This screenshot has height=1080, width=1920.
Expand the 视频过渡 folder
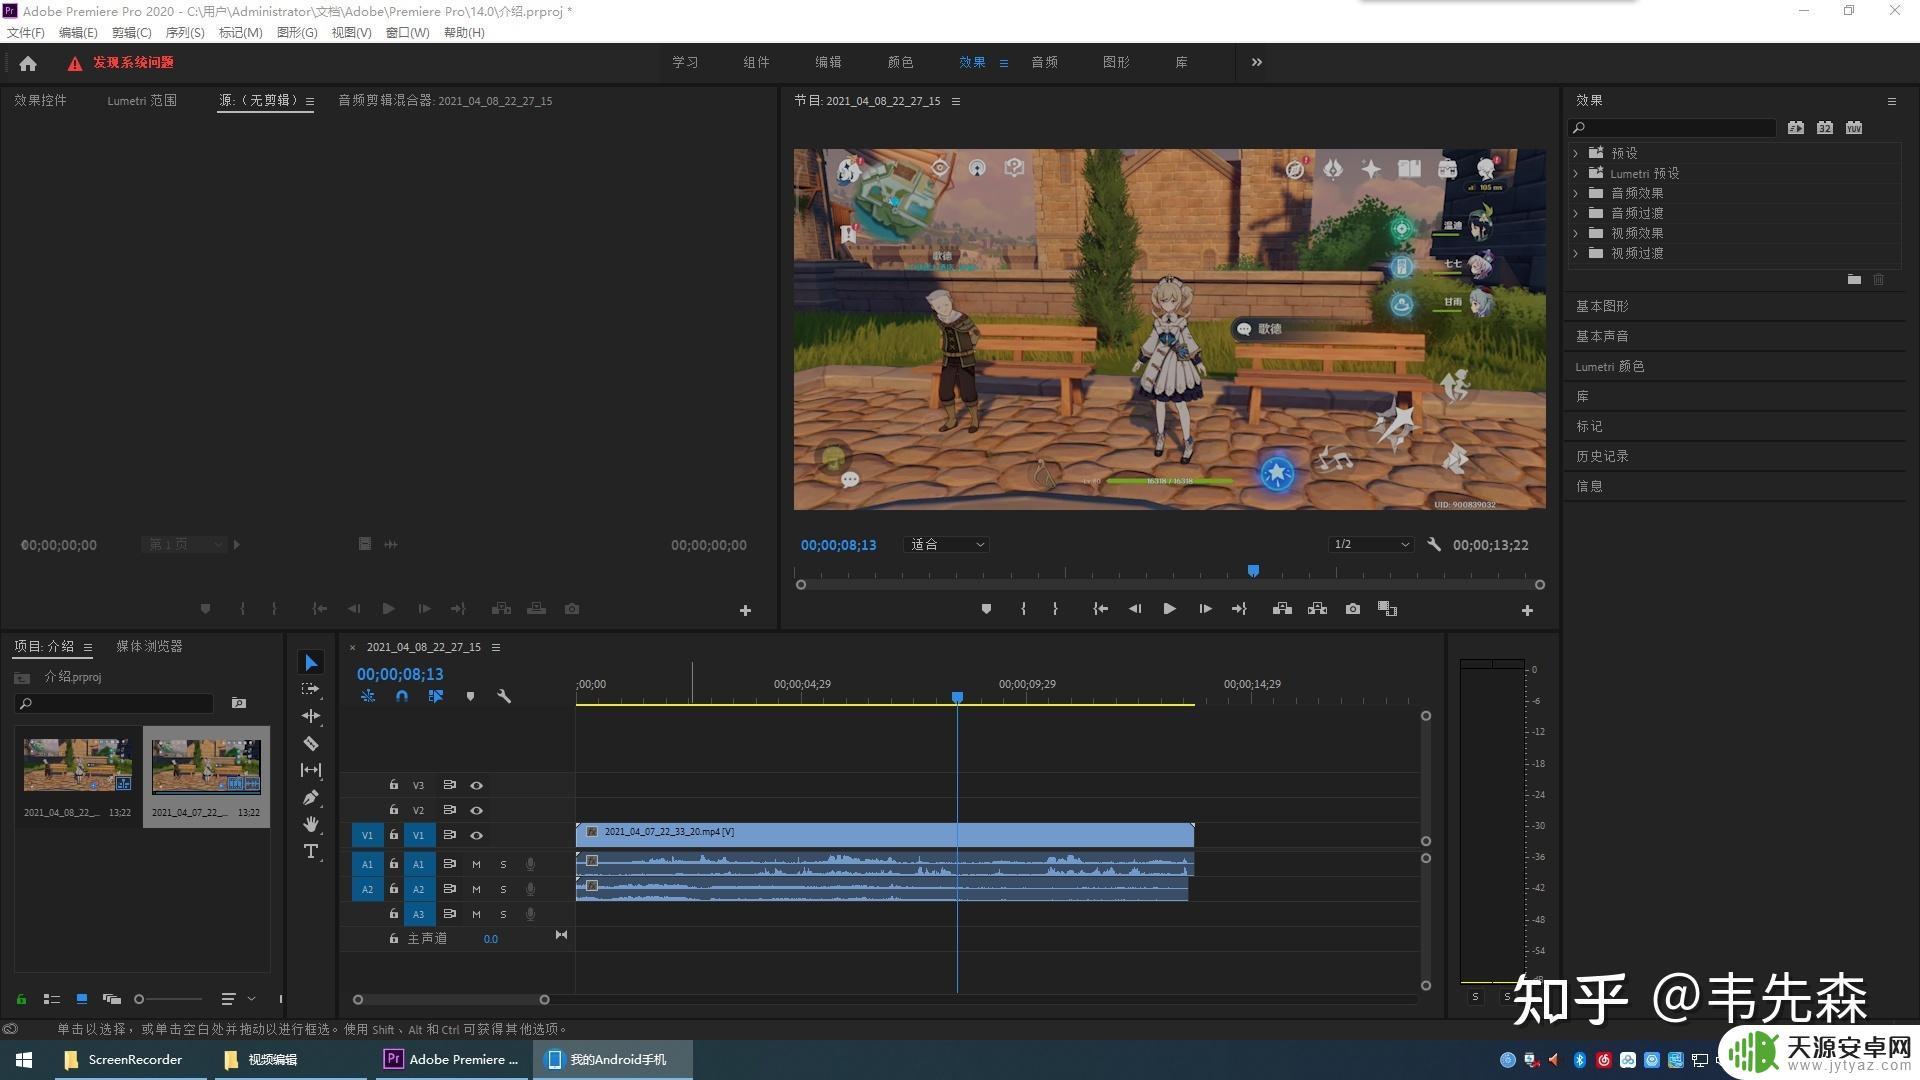click(x=1576, y=253)
